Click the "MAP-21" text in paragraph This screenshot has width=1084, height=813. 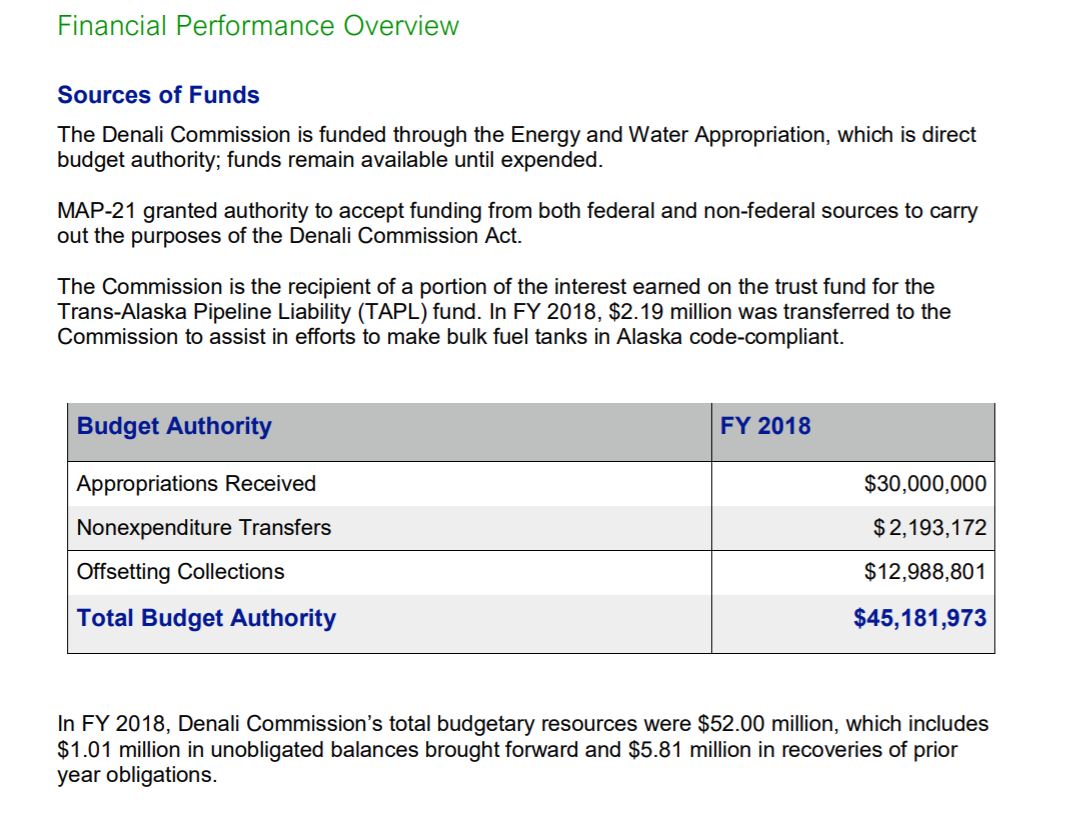97,210
